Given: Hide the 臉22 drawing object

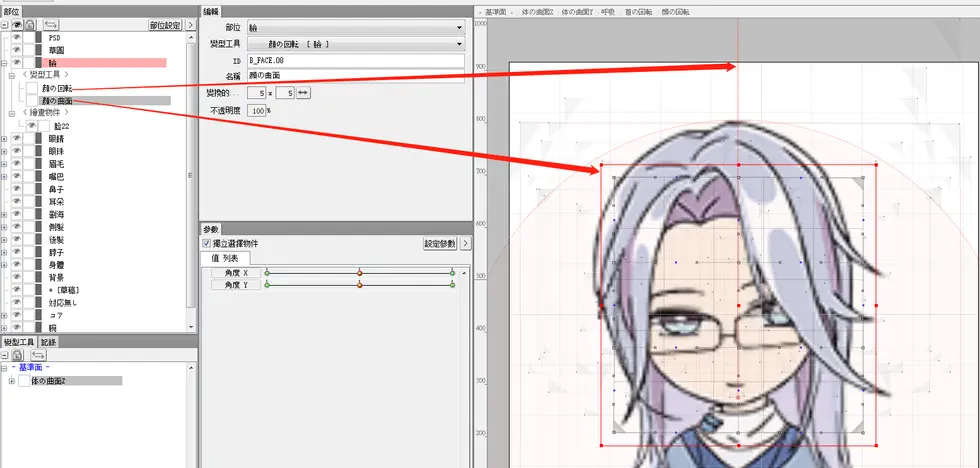Looking at the screenshot, I should 30,126.
